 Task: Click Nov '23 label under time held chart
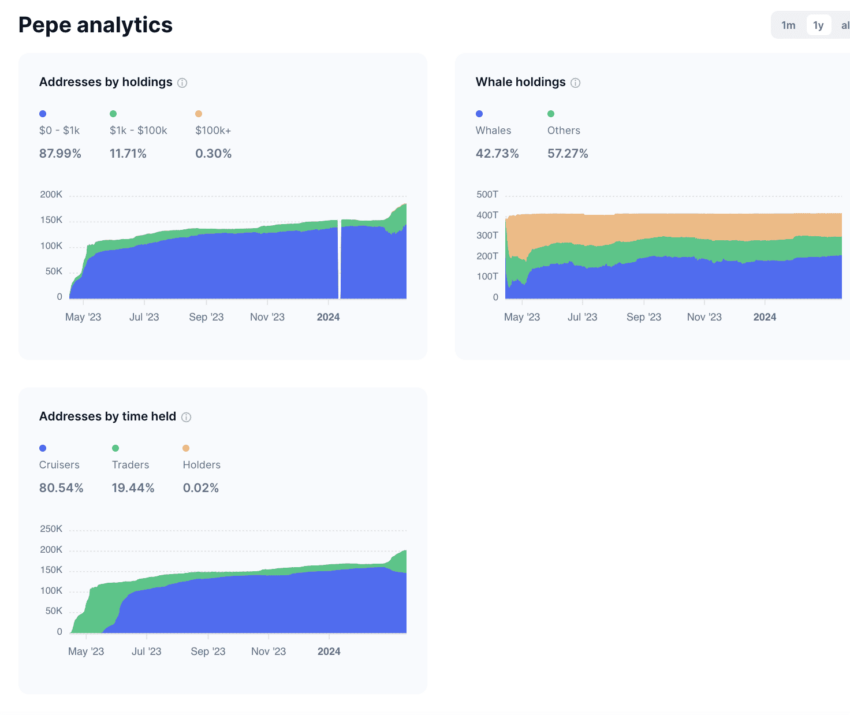pos(268,652)
